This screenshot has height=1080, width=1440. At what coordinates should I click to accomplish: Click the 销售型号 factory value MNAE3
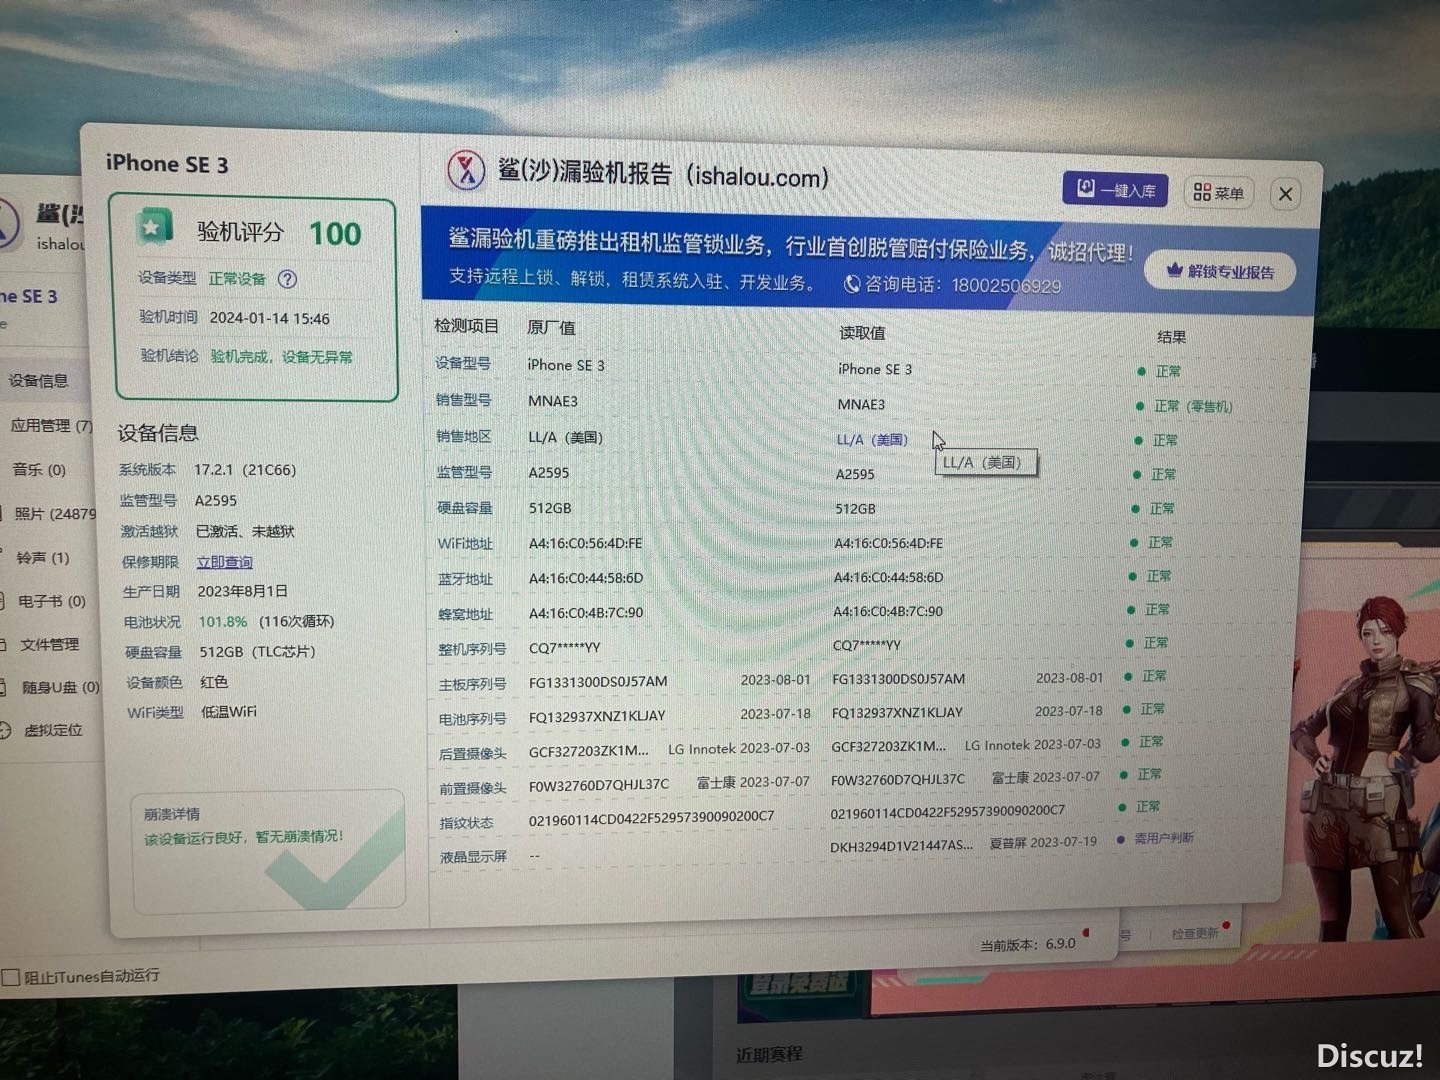coord(553,401)
